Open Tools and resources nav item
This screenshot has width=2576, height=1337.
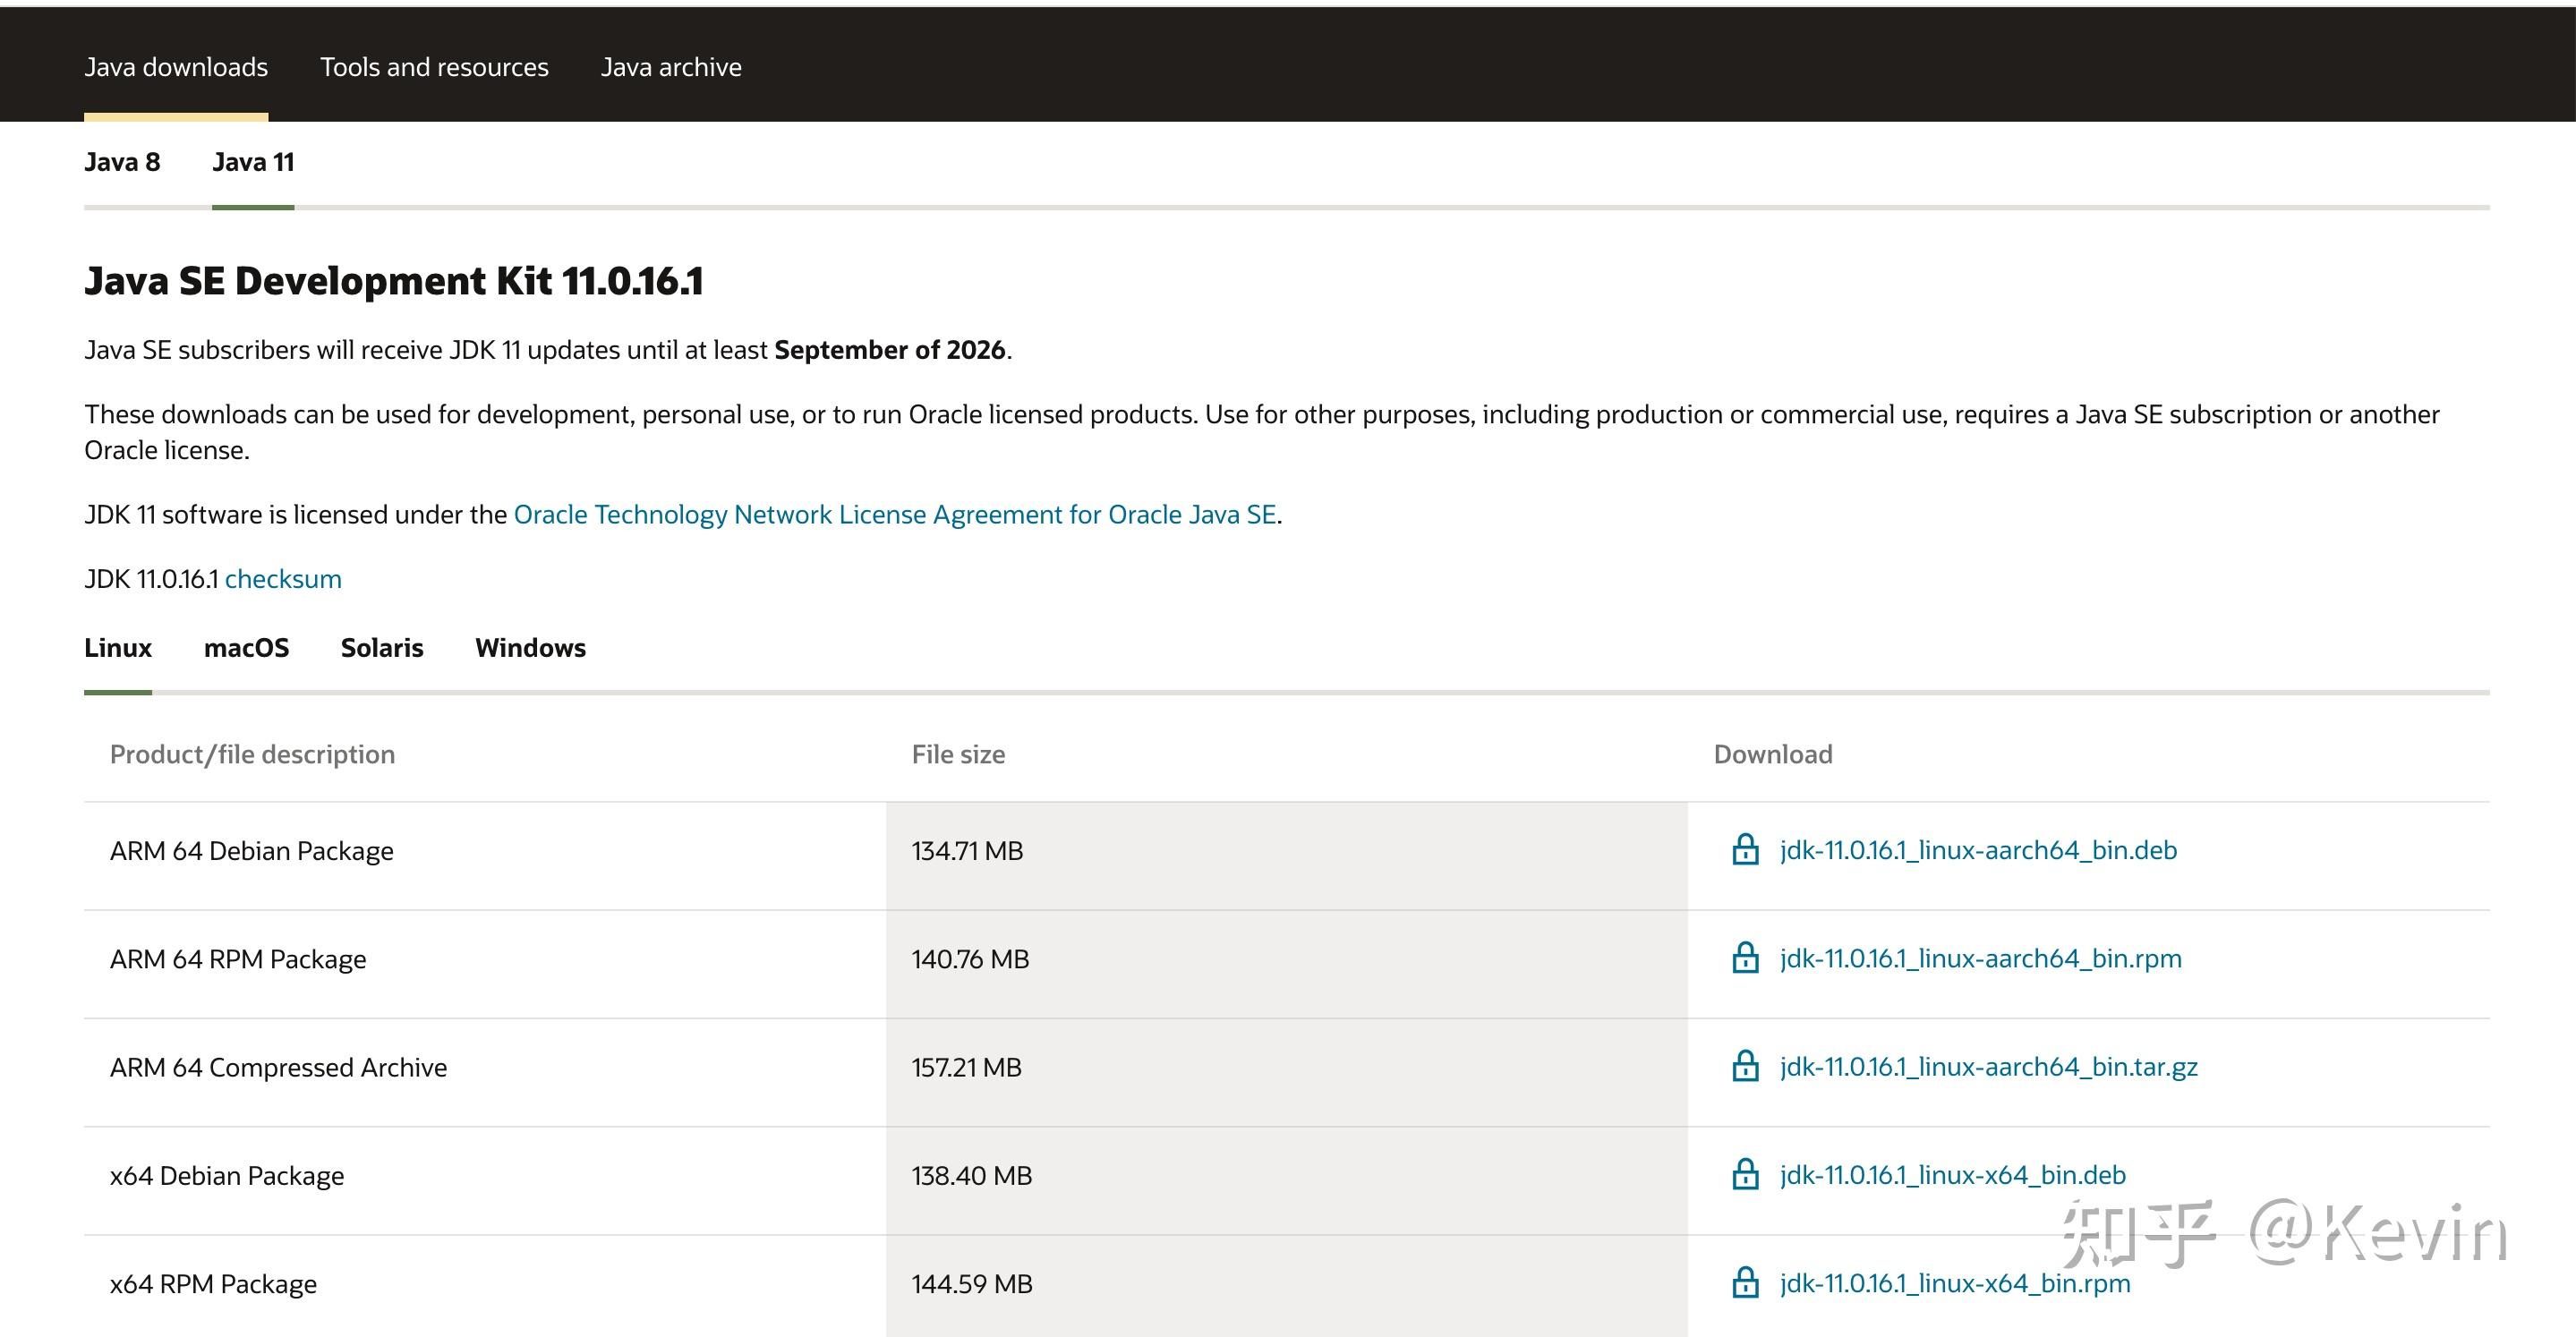(434, 67)
